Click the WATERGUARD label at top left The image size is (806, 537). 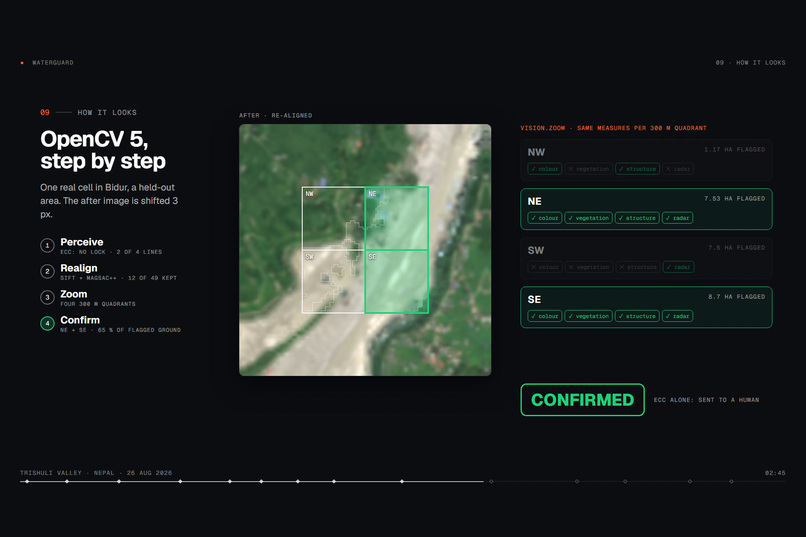click(53, 63)
